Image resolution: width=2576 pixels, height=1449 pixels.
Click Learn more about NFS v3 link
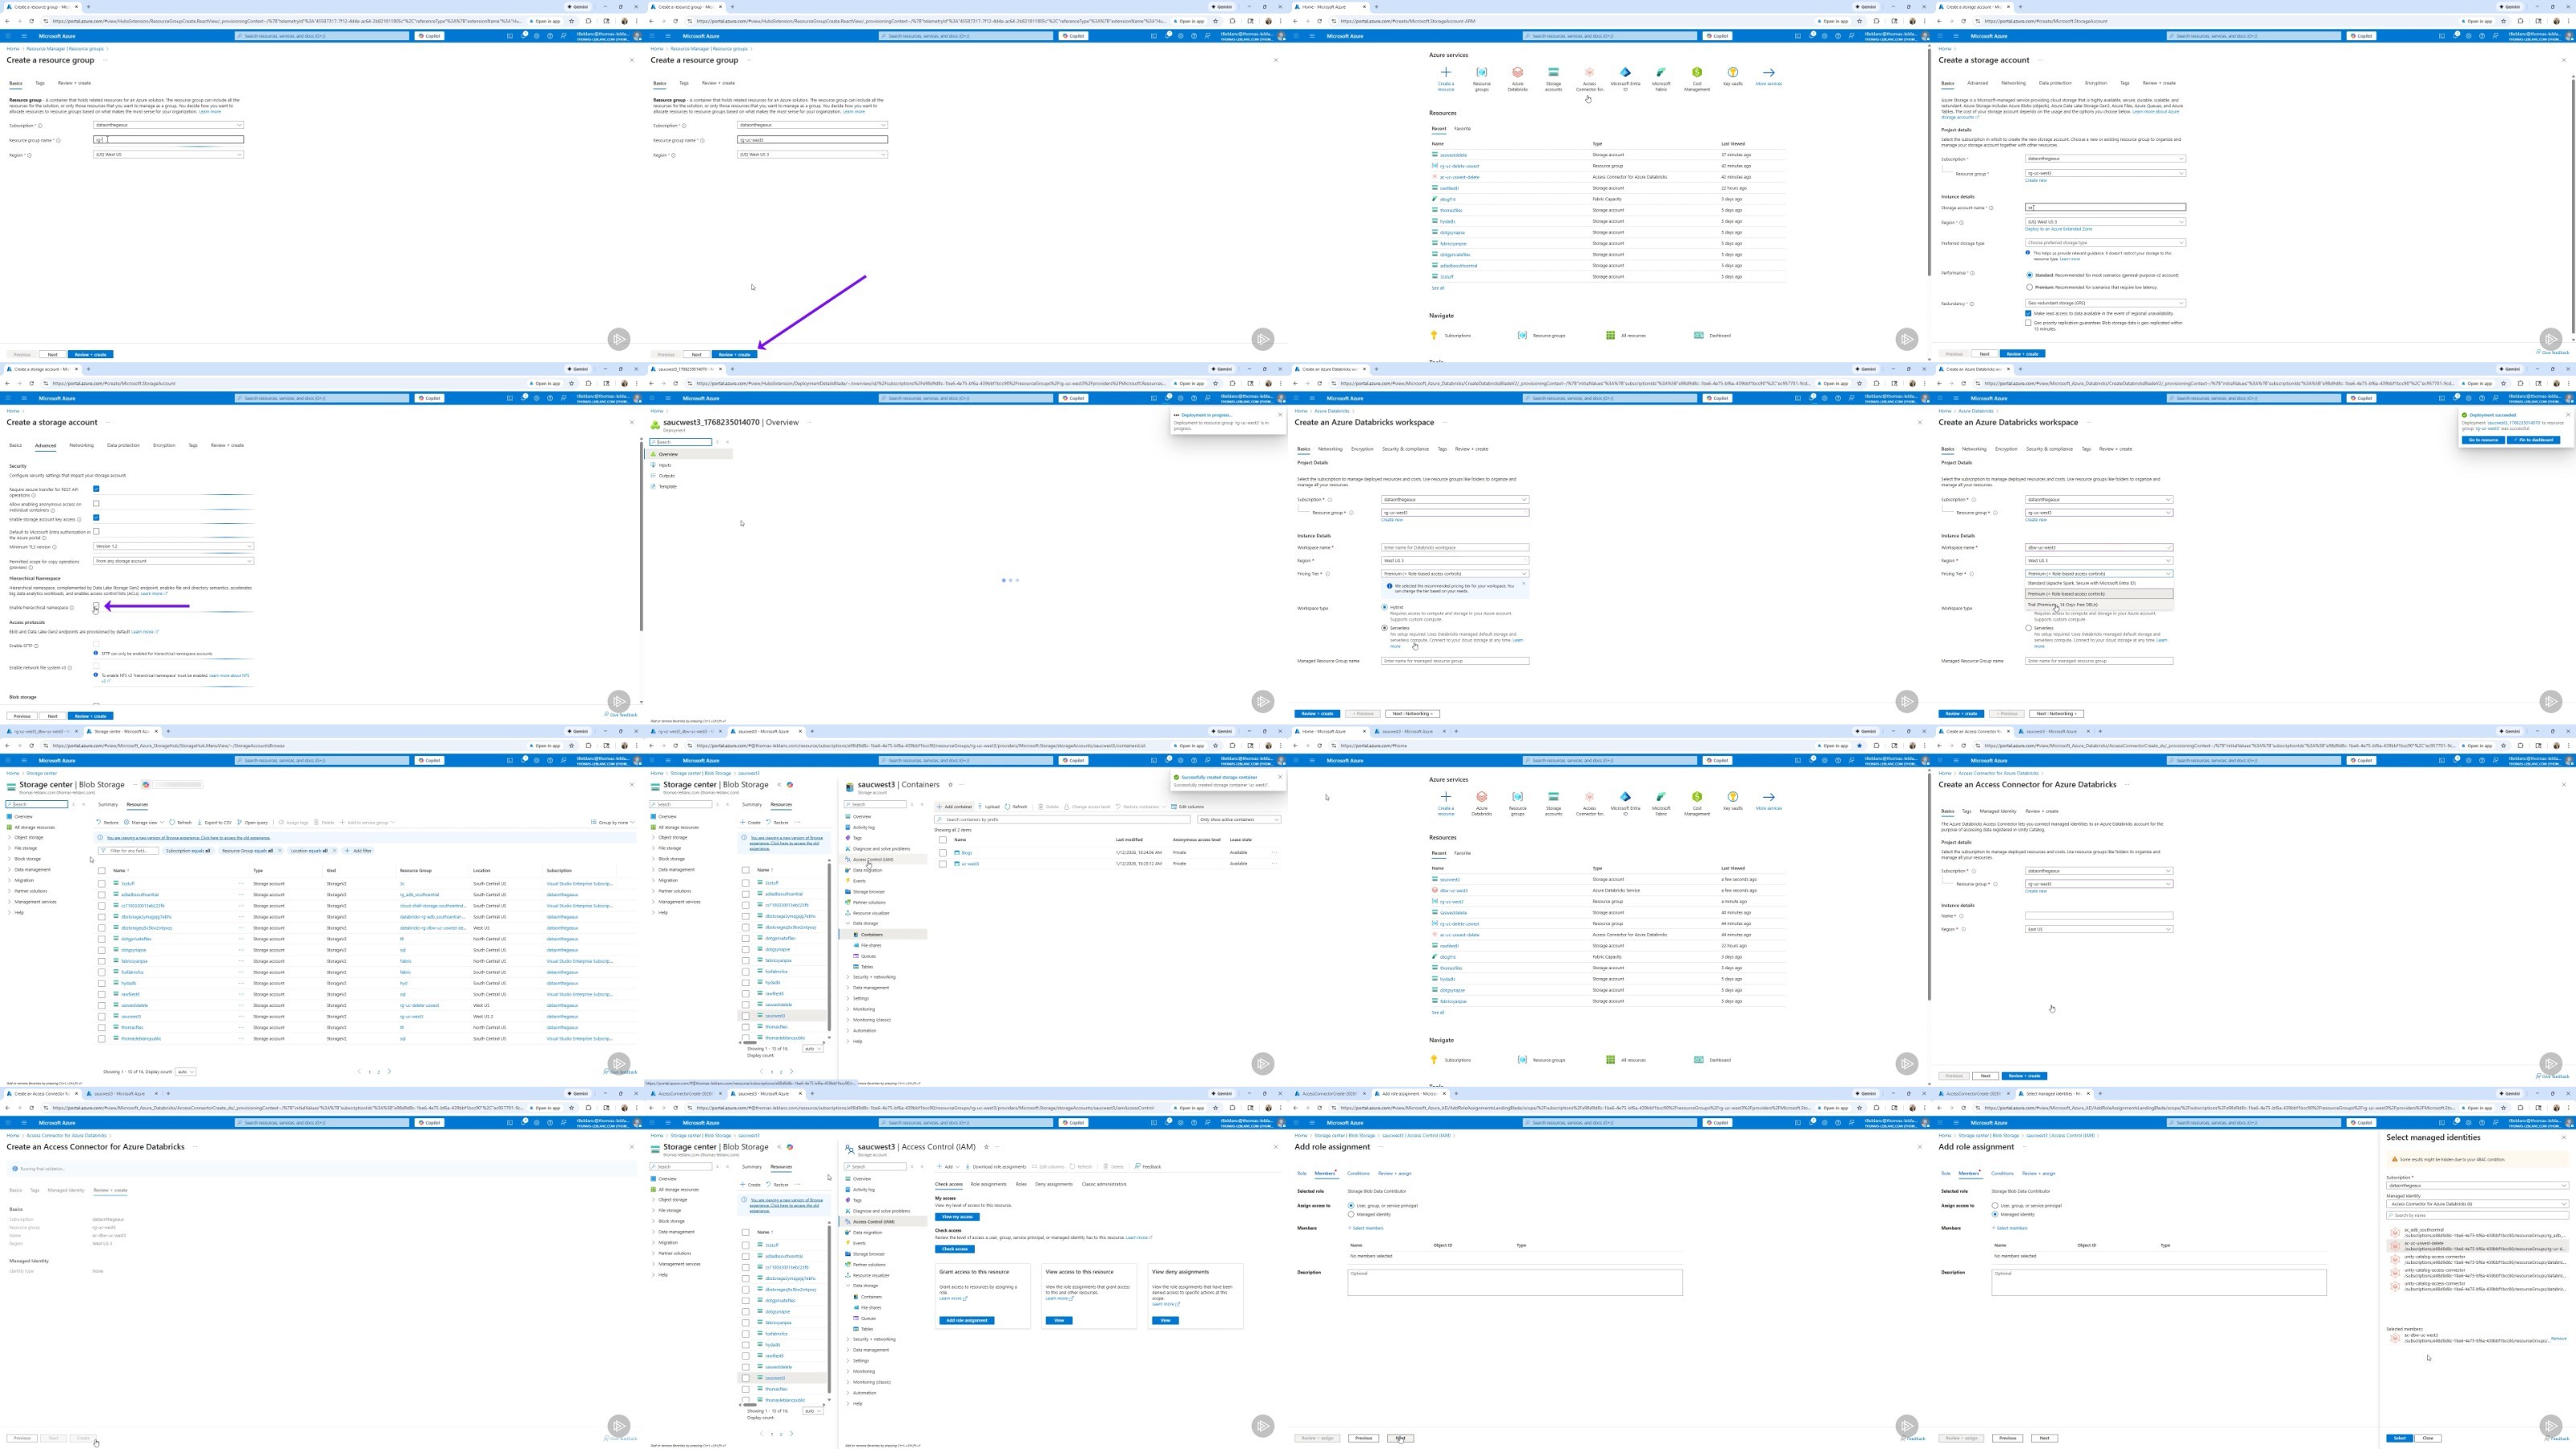[x=229, y=676]
